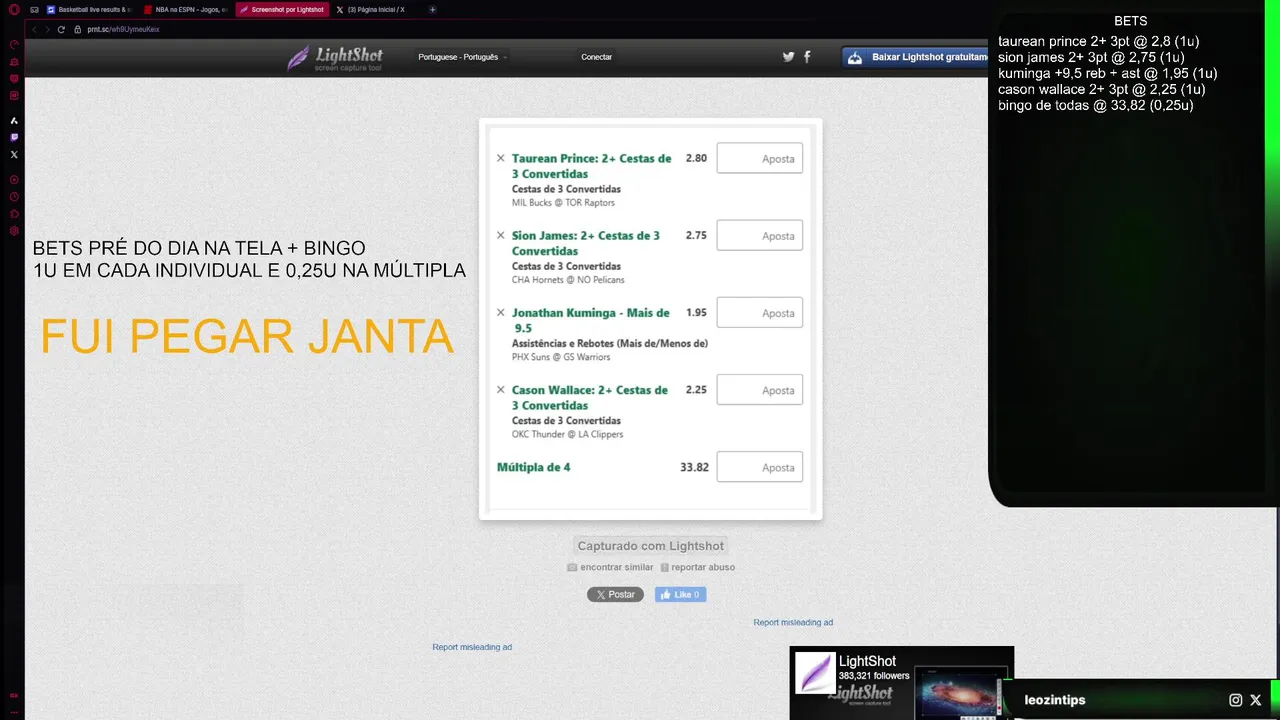
Task: Open a new browser tab
Action: (432, 9)
